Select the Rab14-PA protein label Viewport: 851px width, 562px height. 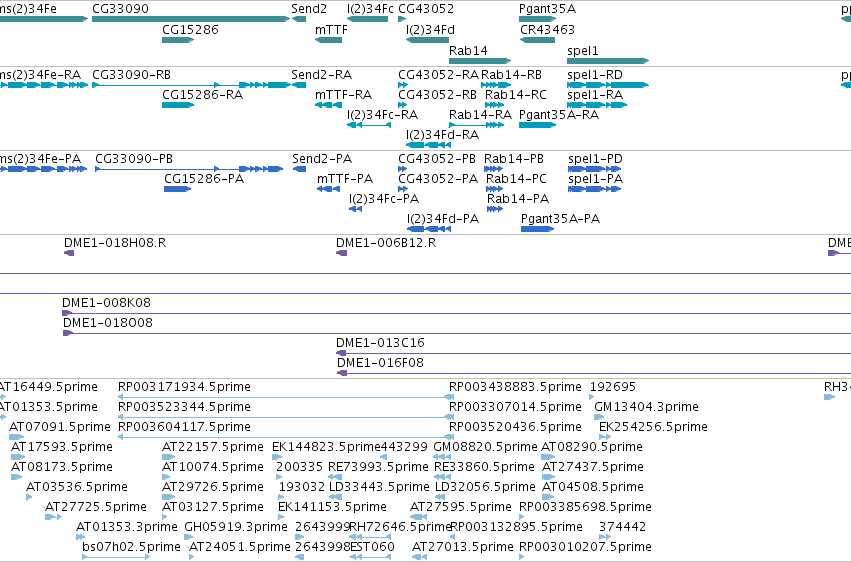pyautogui.click(x=518, y=199)
